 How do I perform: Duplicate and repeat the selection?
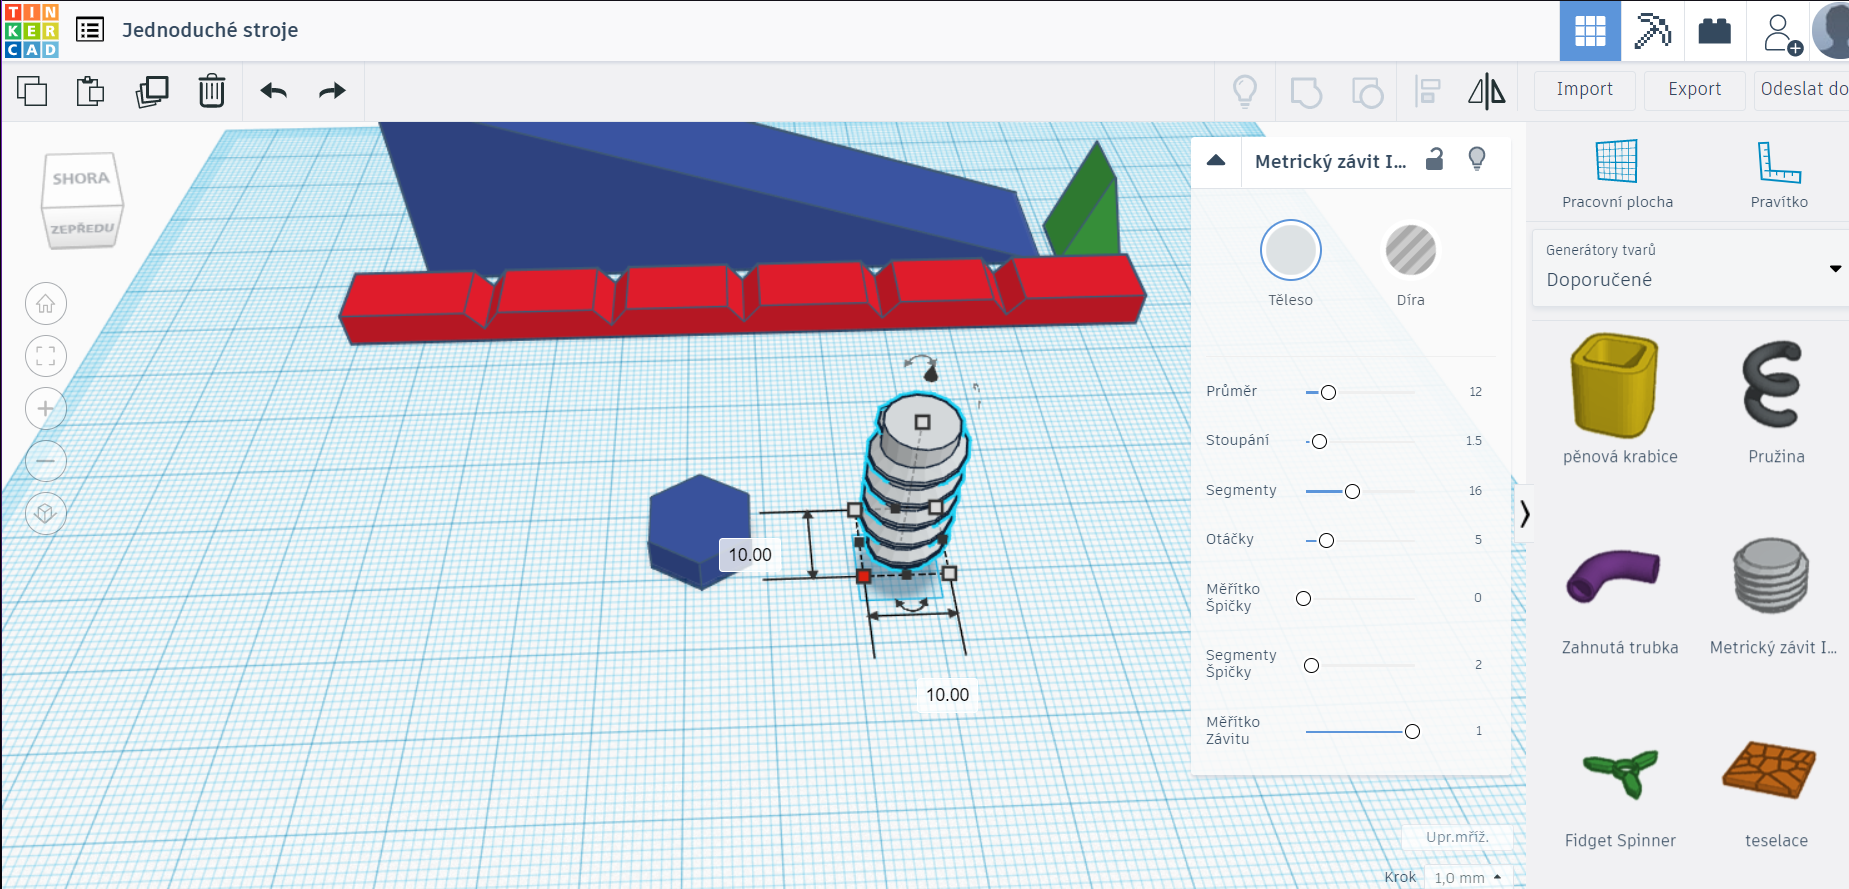coord(152,91)
